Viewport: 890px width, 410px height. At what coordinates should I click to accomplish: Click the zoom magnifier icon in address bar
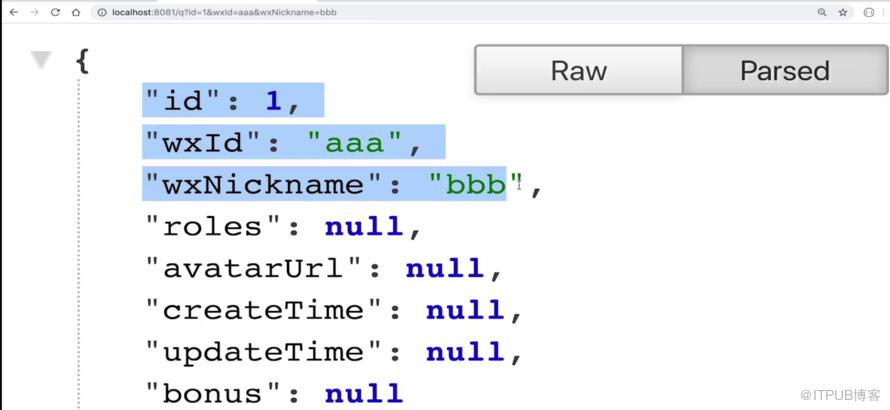[x=821, y=12]
